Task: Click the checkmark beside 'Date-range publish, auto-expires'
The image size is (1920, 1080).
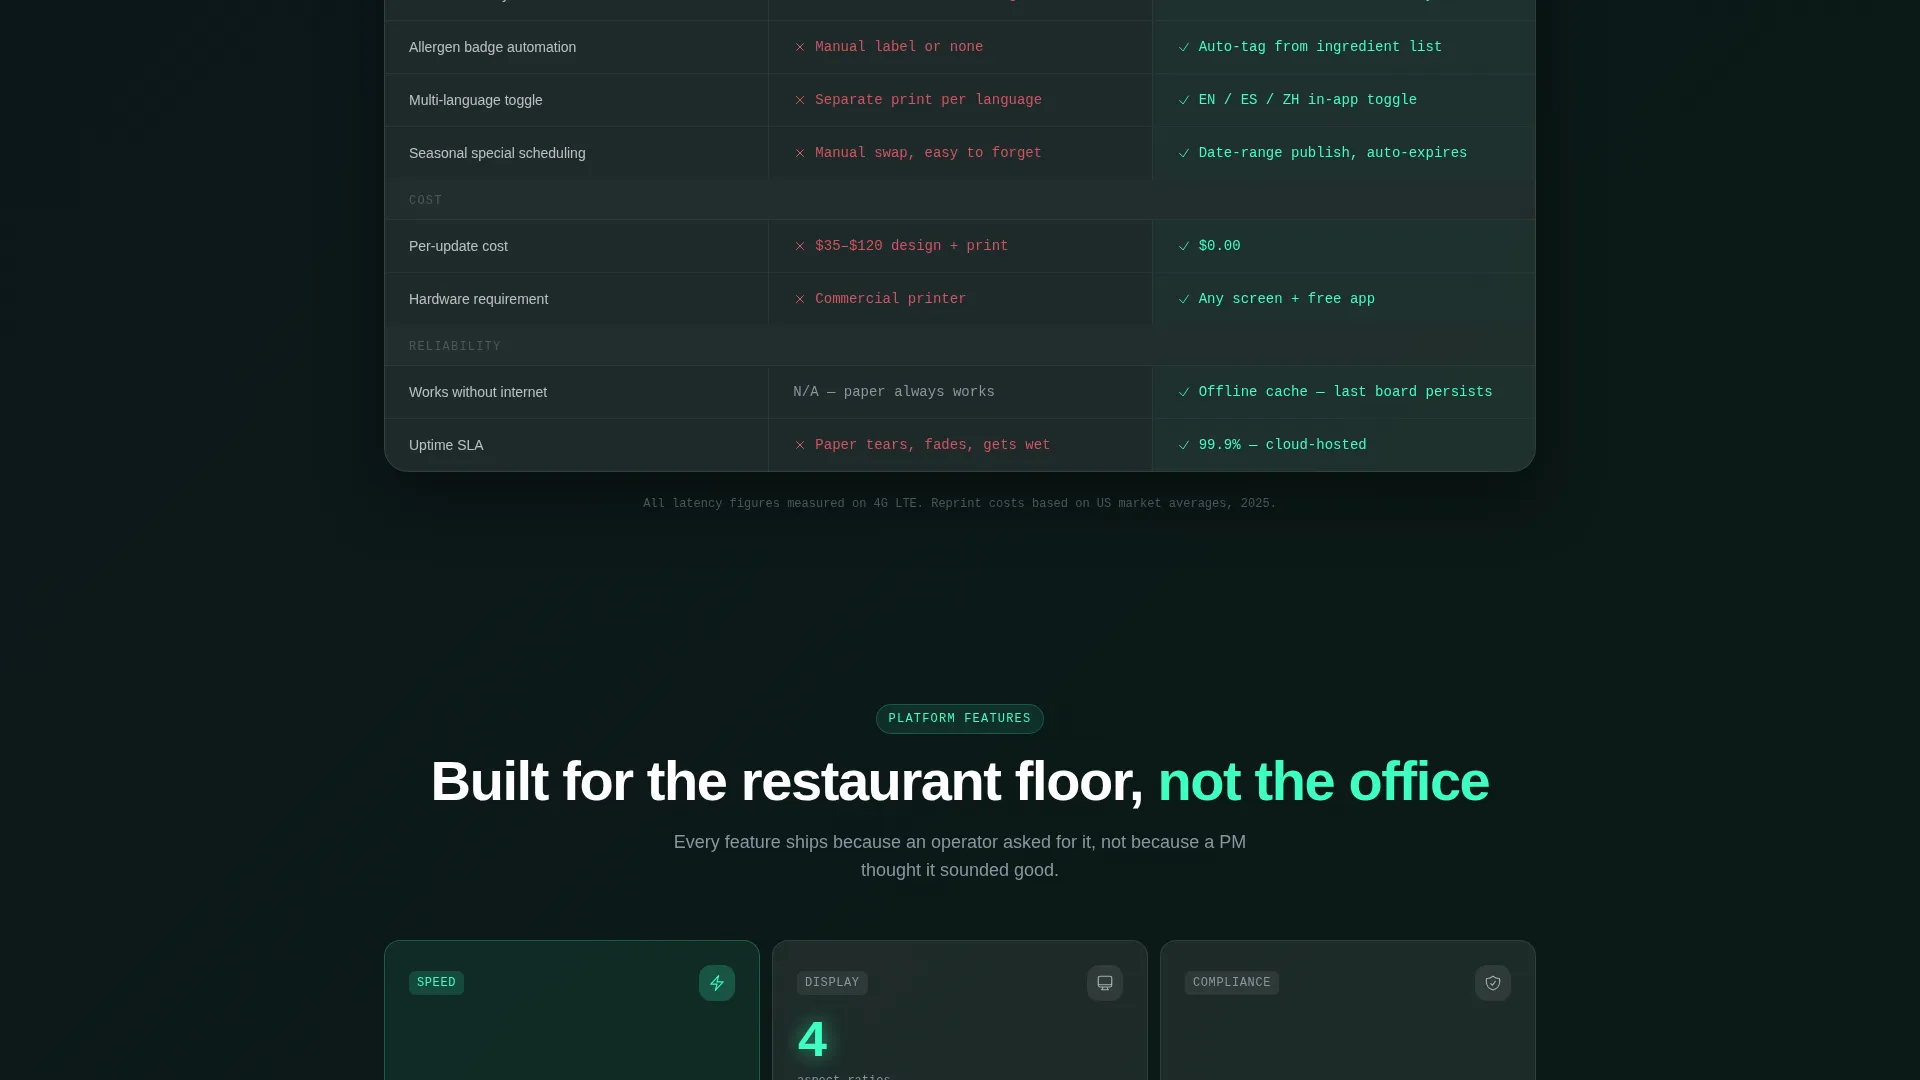Action: (x=1184, y=153)
